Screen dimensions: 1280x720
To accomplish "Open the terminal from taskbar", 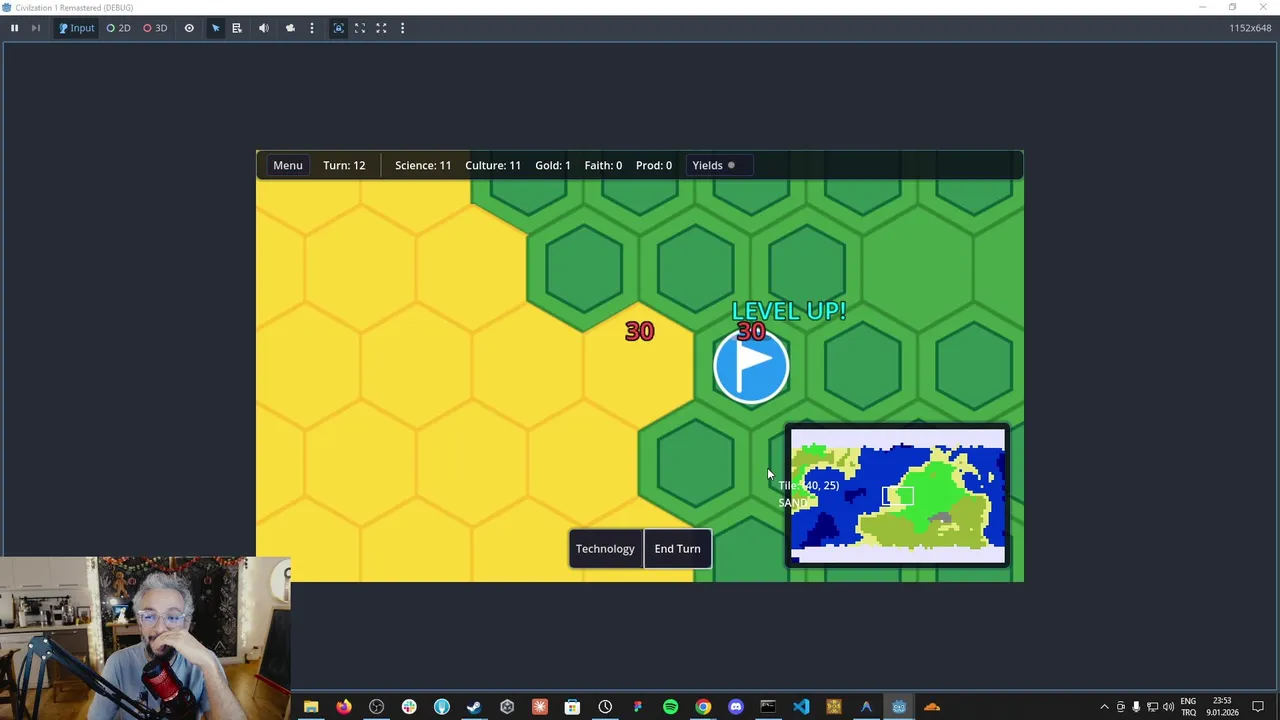I will 768,707.
